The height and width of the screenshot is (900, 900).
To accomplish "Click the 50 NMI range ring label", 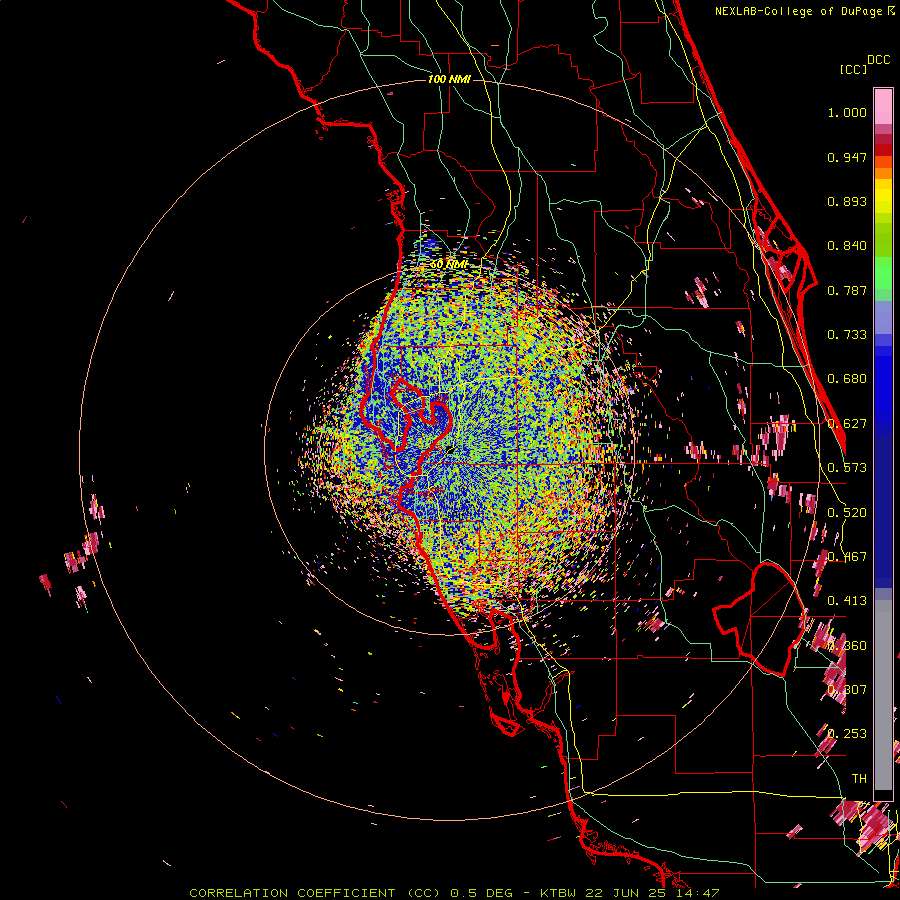I will pyautogui.click(x=449, y=265).
